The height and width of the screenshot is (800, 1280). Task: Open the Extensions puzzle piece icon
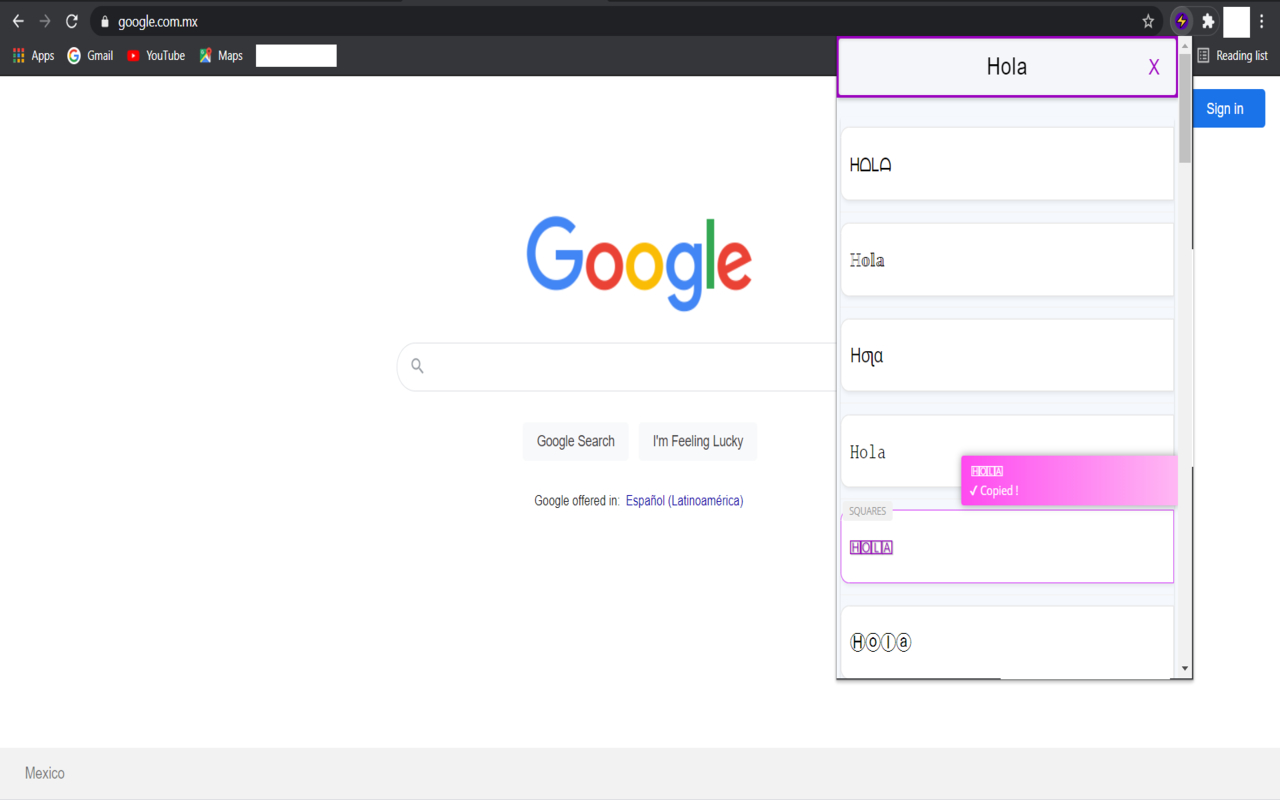[1208, 21]
